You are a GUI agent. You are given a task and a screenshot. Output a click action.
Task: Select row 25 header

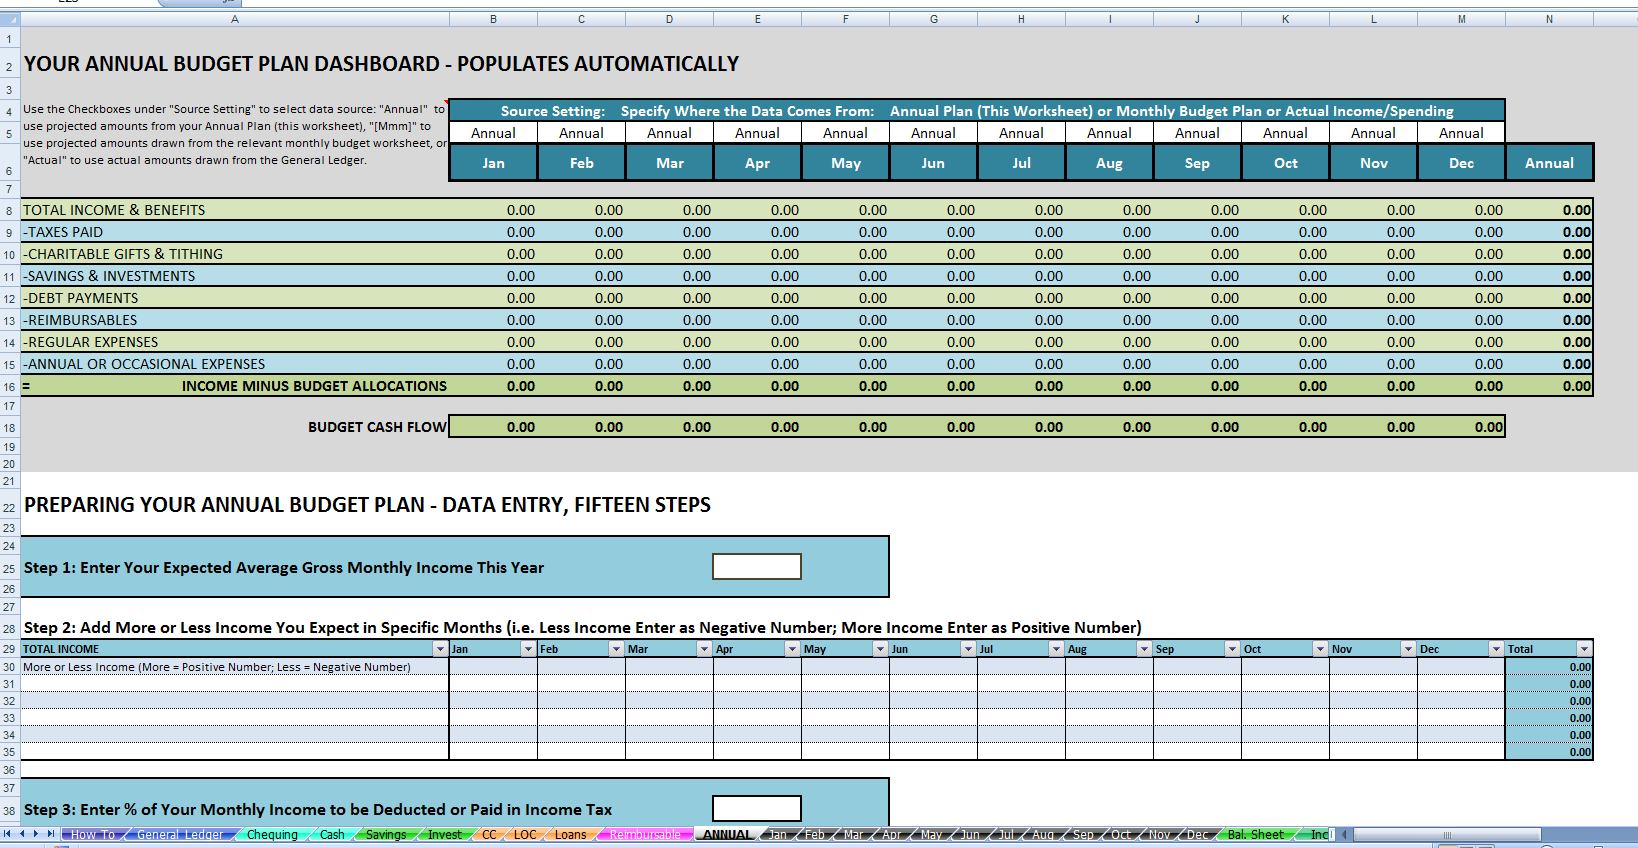(x=10, y=568)
